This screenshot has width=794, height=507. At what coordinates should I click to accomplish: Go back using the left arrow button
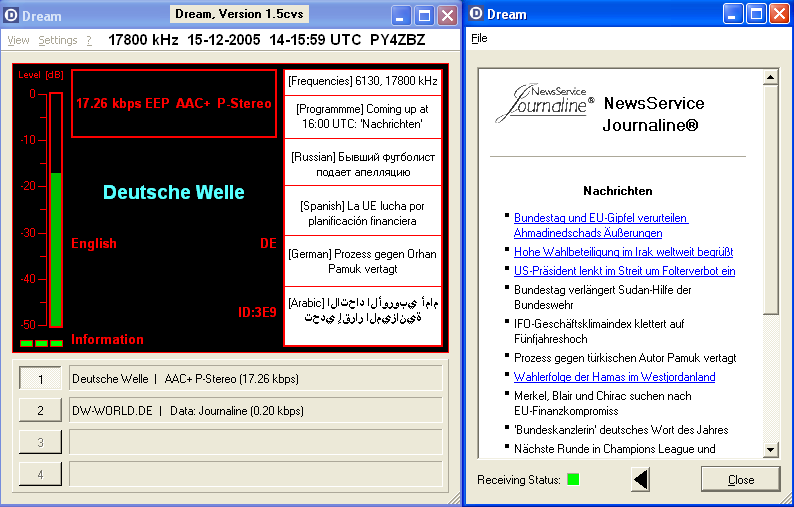(x=641, y=479)
